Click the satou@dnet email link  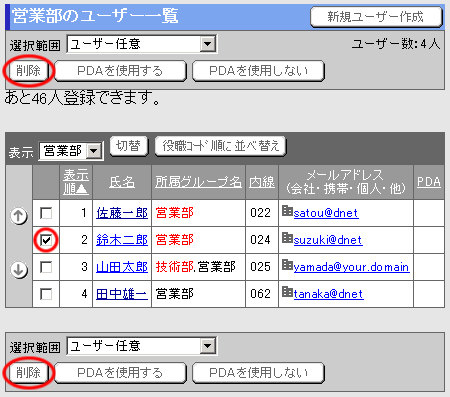pyautogui.click(x=326, y=213)
